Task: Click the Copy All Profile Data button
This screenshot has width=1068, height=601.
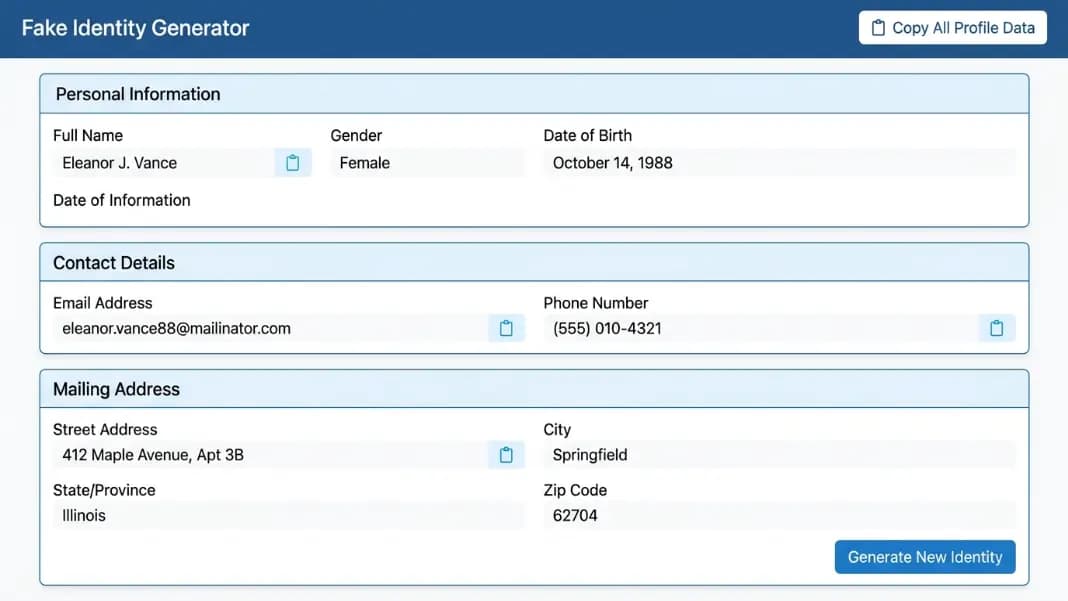Action: point(952,28)
